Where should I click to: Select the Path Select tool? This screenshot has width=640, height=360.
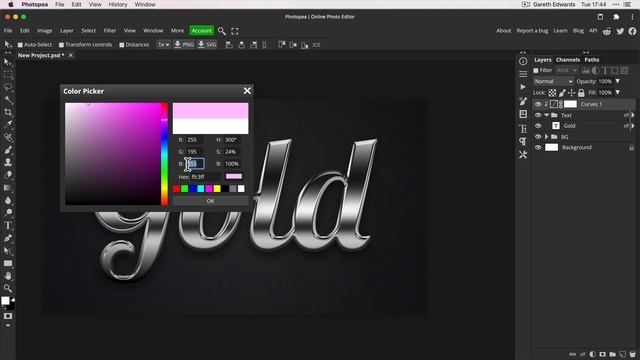point(8,251)
